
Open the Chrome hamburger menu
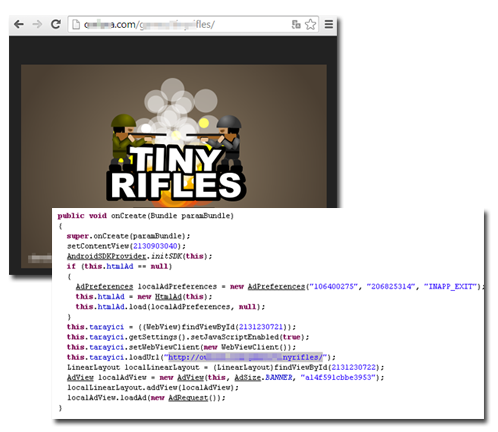(x=329, y=24)
